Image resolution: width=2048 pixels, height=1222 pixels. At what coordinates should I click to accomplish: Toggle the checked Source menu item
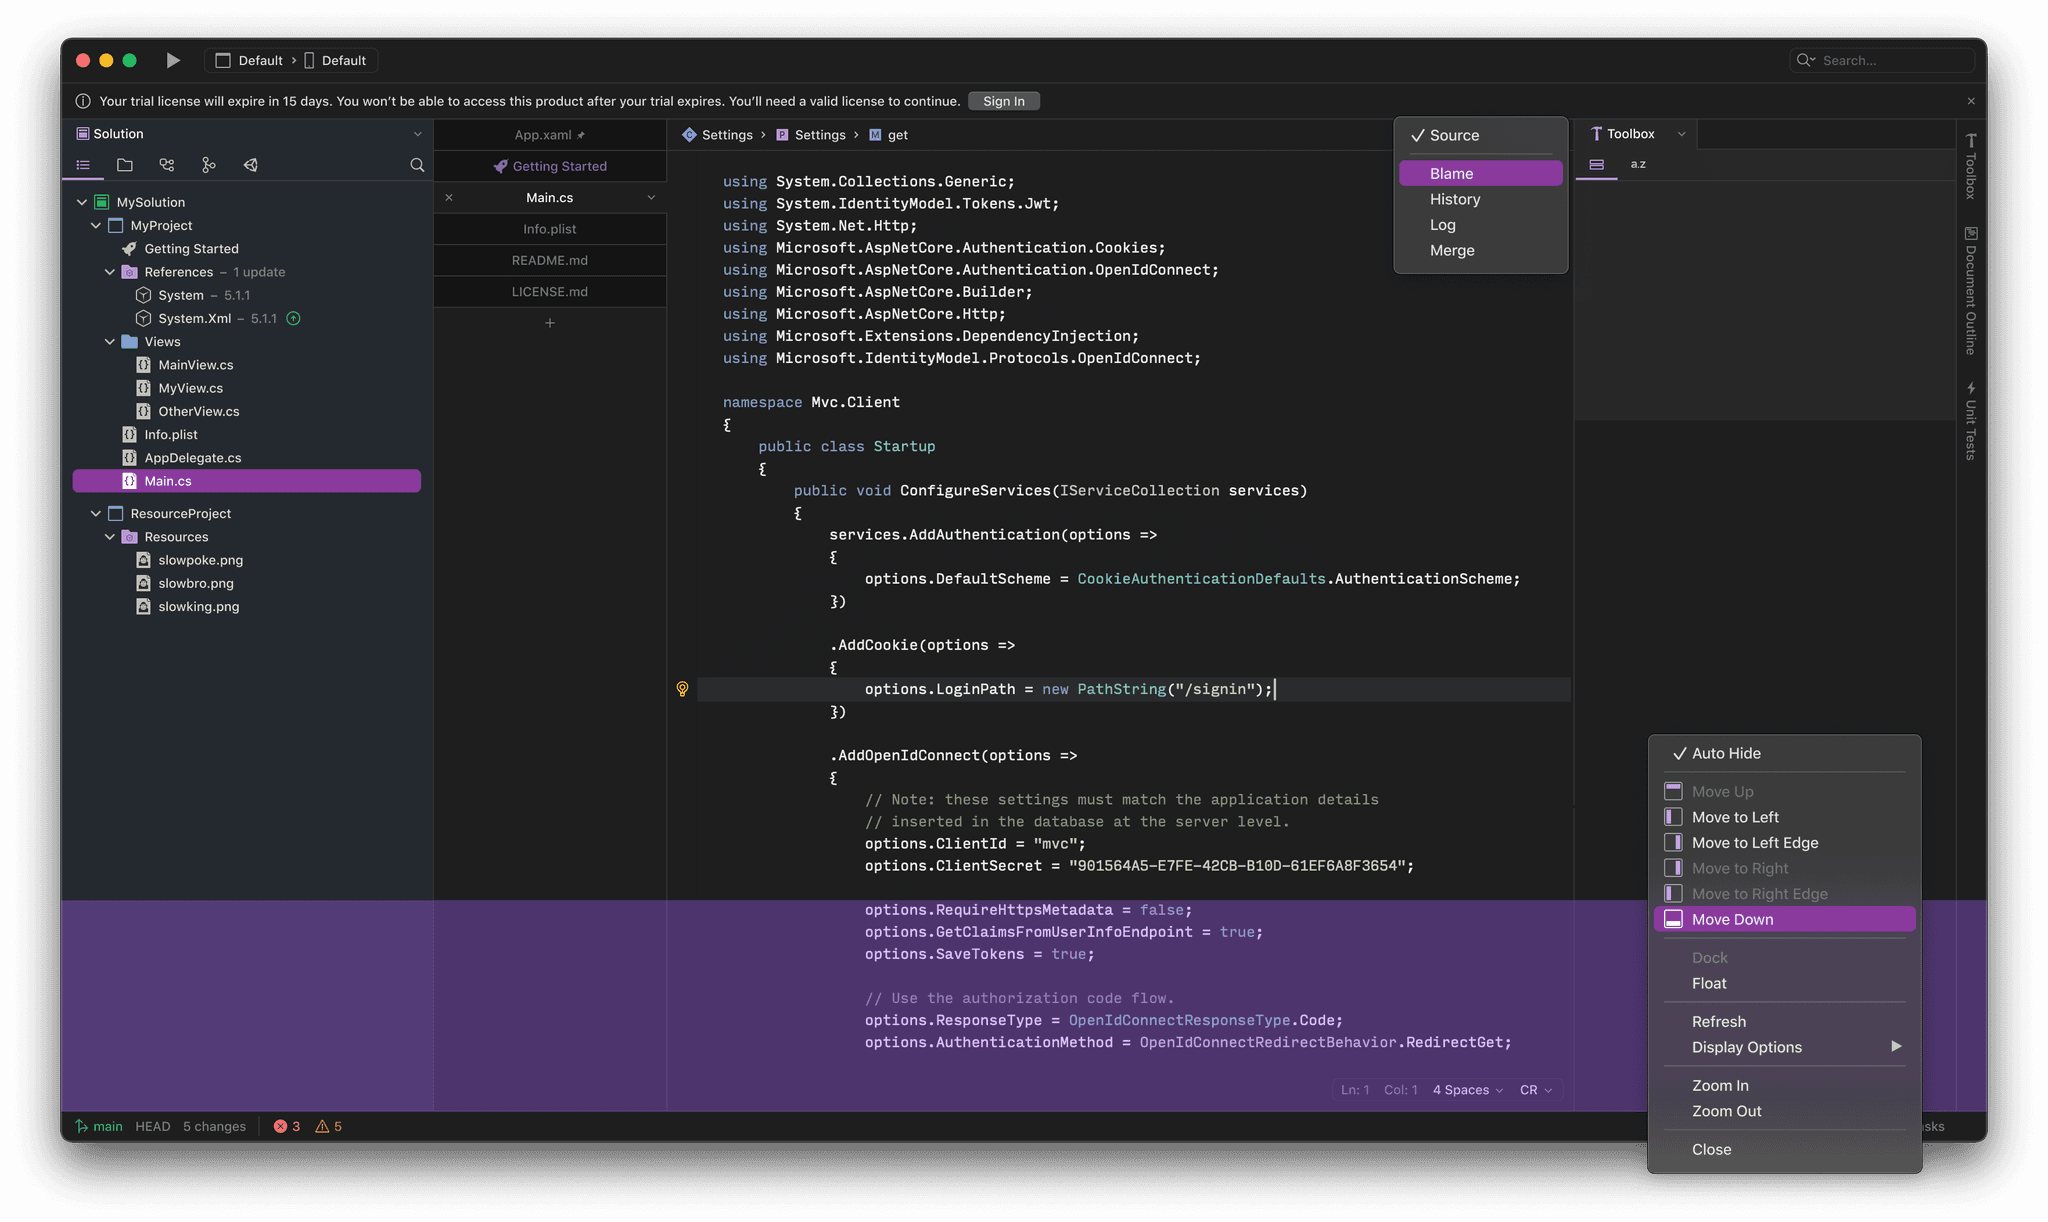1481,135
